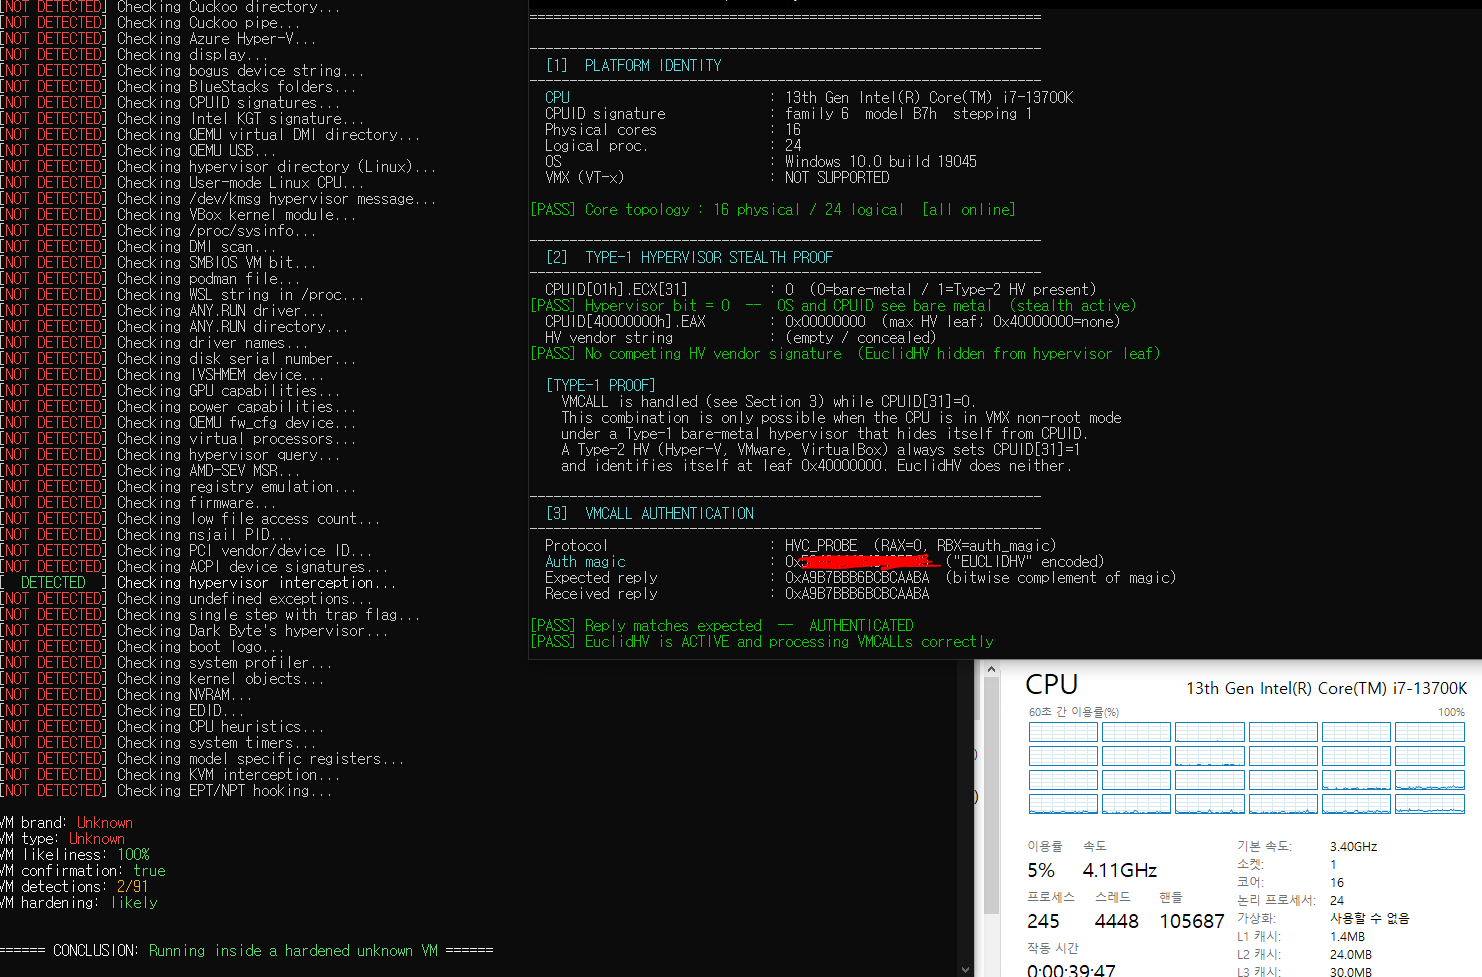The height and width of the screenshot is (977, 1482).
Task: Click the VM brand "Unknown" value
Action: (105, 823)
